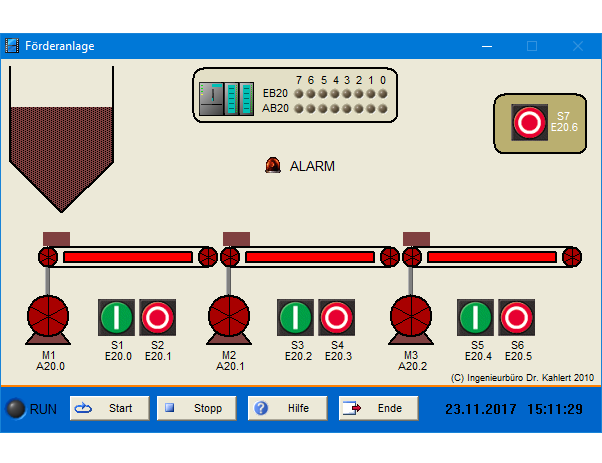Screen dimensions: 602x463
Task: Click the material block on first conveyor
Action: (x=56, y=239)
